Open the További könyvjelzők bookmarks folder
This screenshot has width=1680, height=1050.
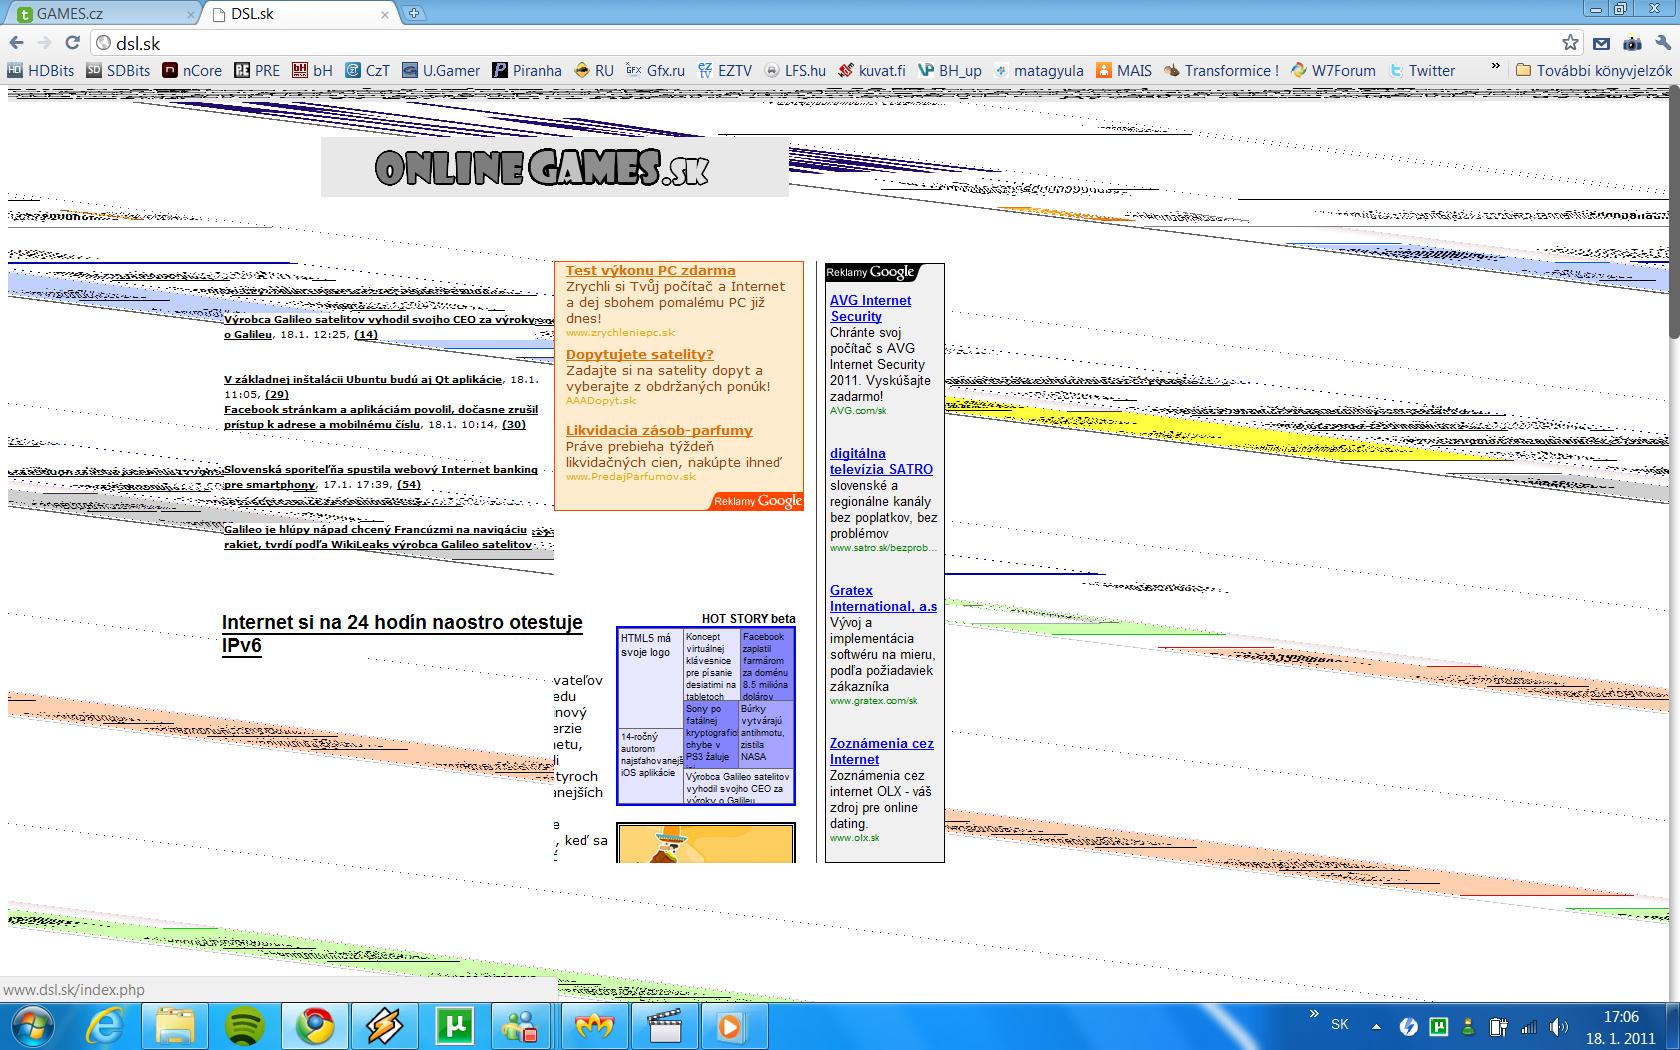pyautogui.click(x=1593, y=71)
